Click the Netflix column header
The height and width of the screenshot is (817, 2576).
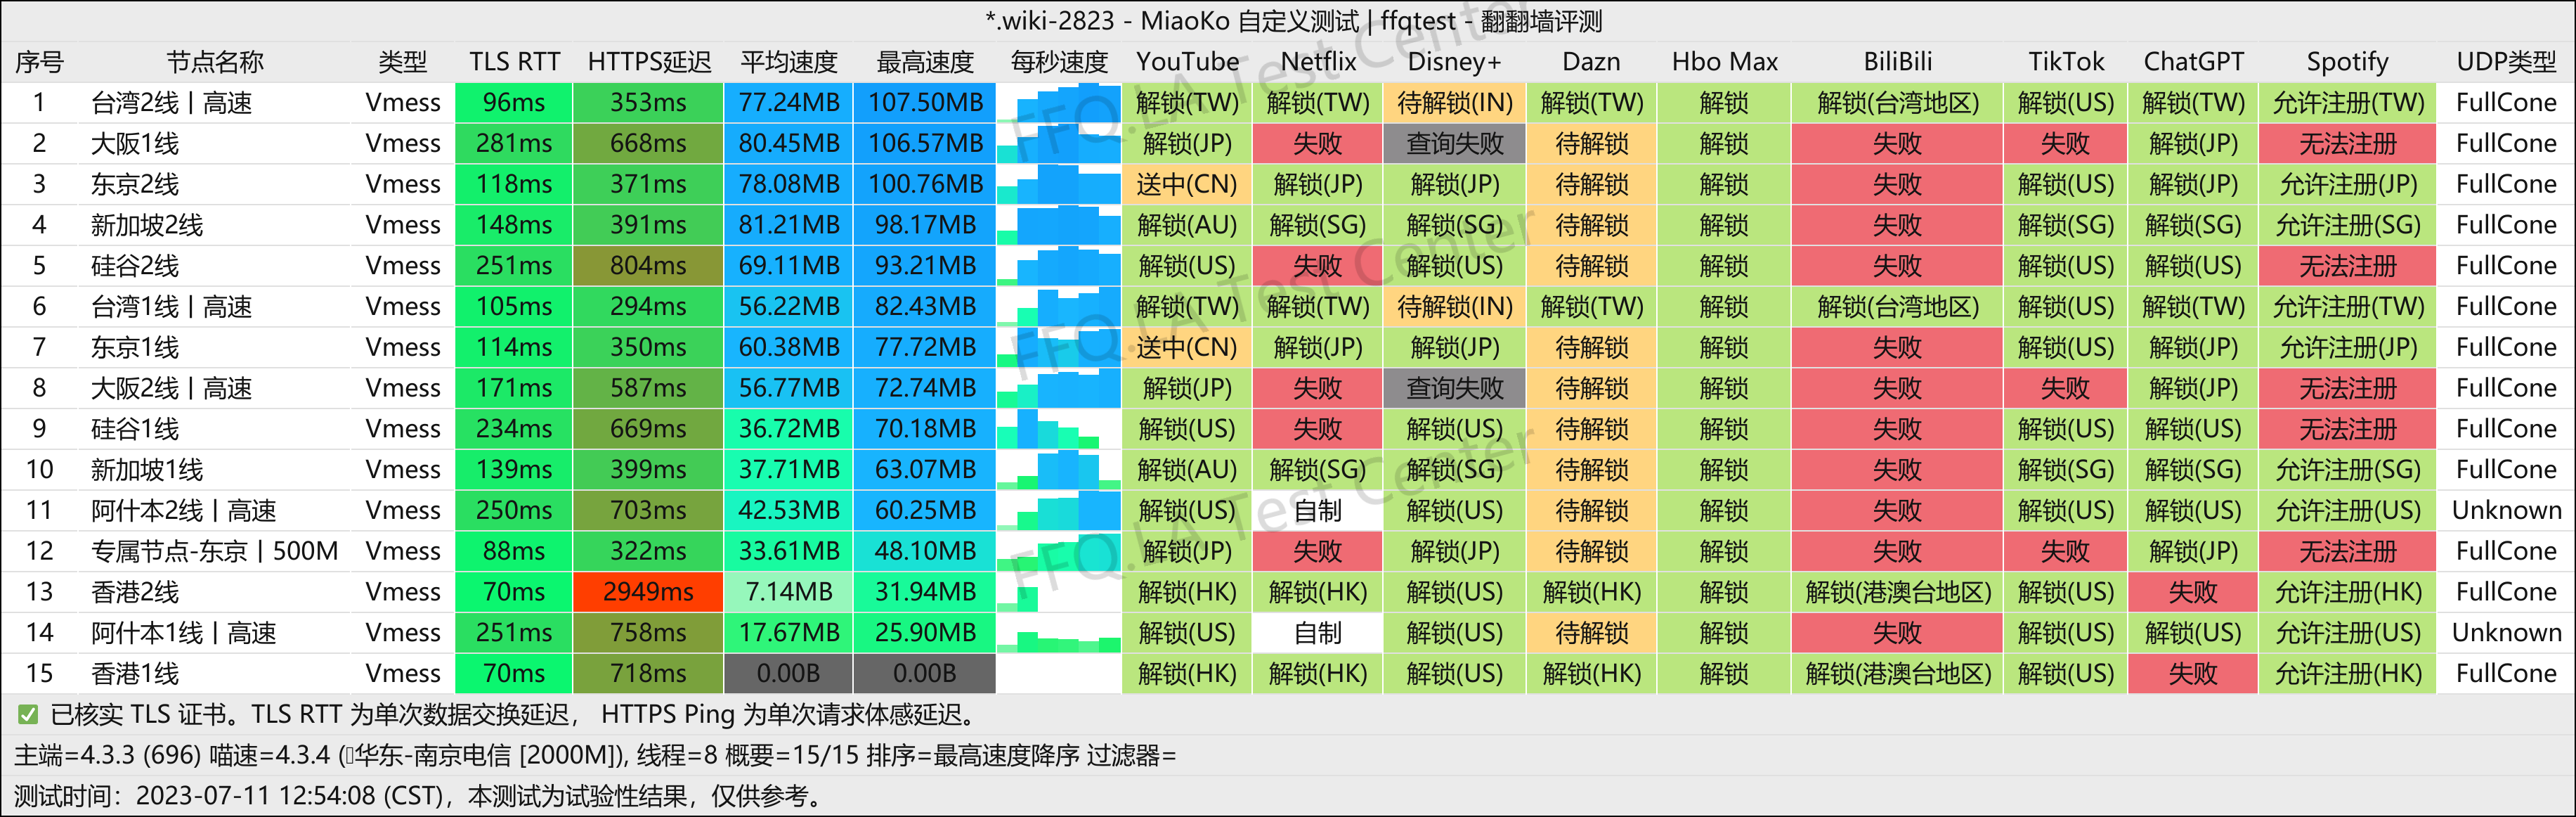click(1318, 62)
